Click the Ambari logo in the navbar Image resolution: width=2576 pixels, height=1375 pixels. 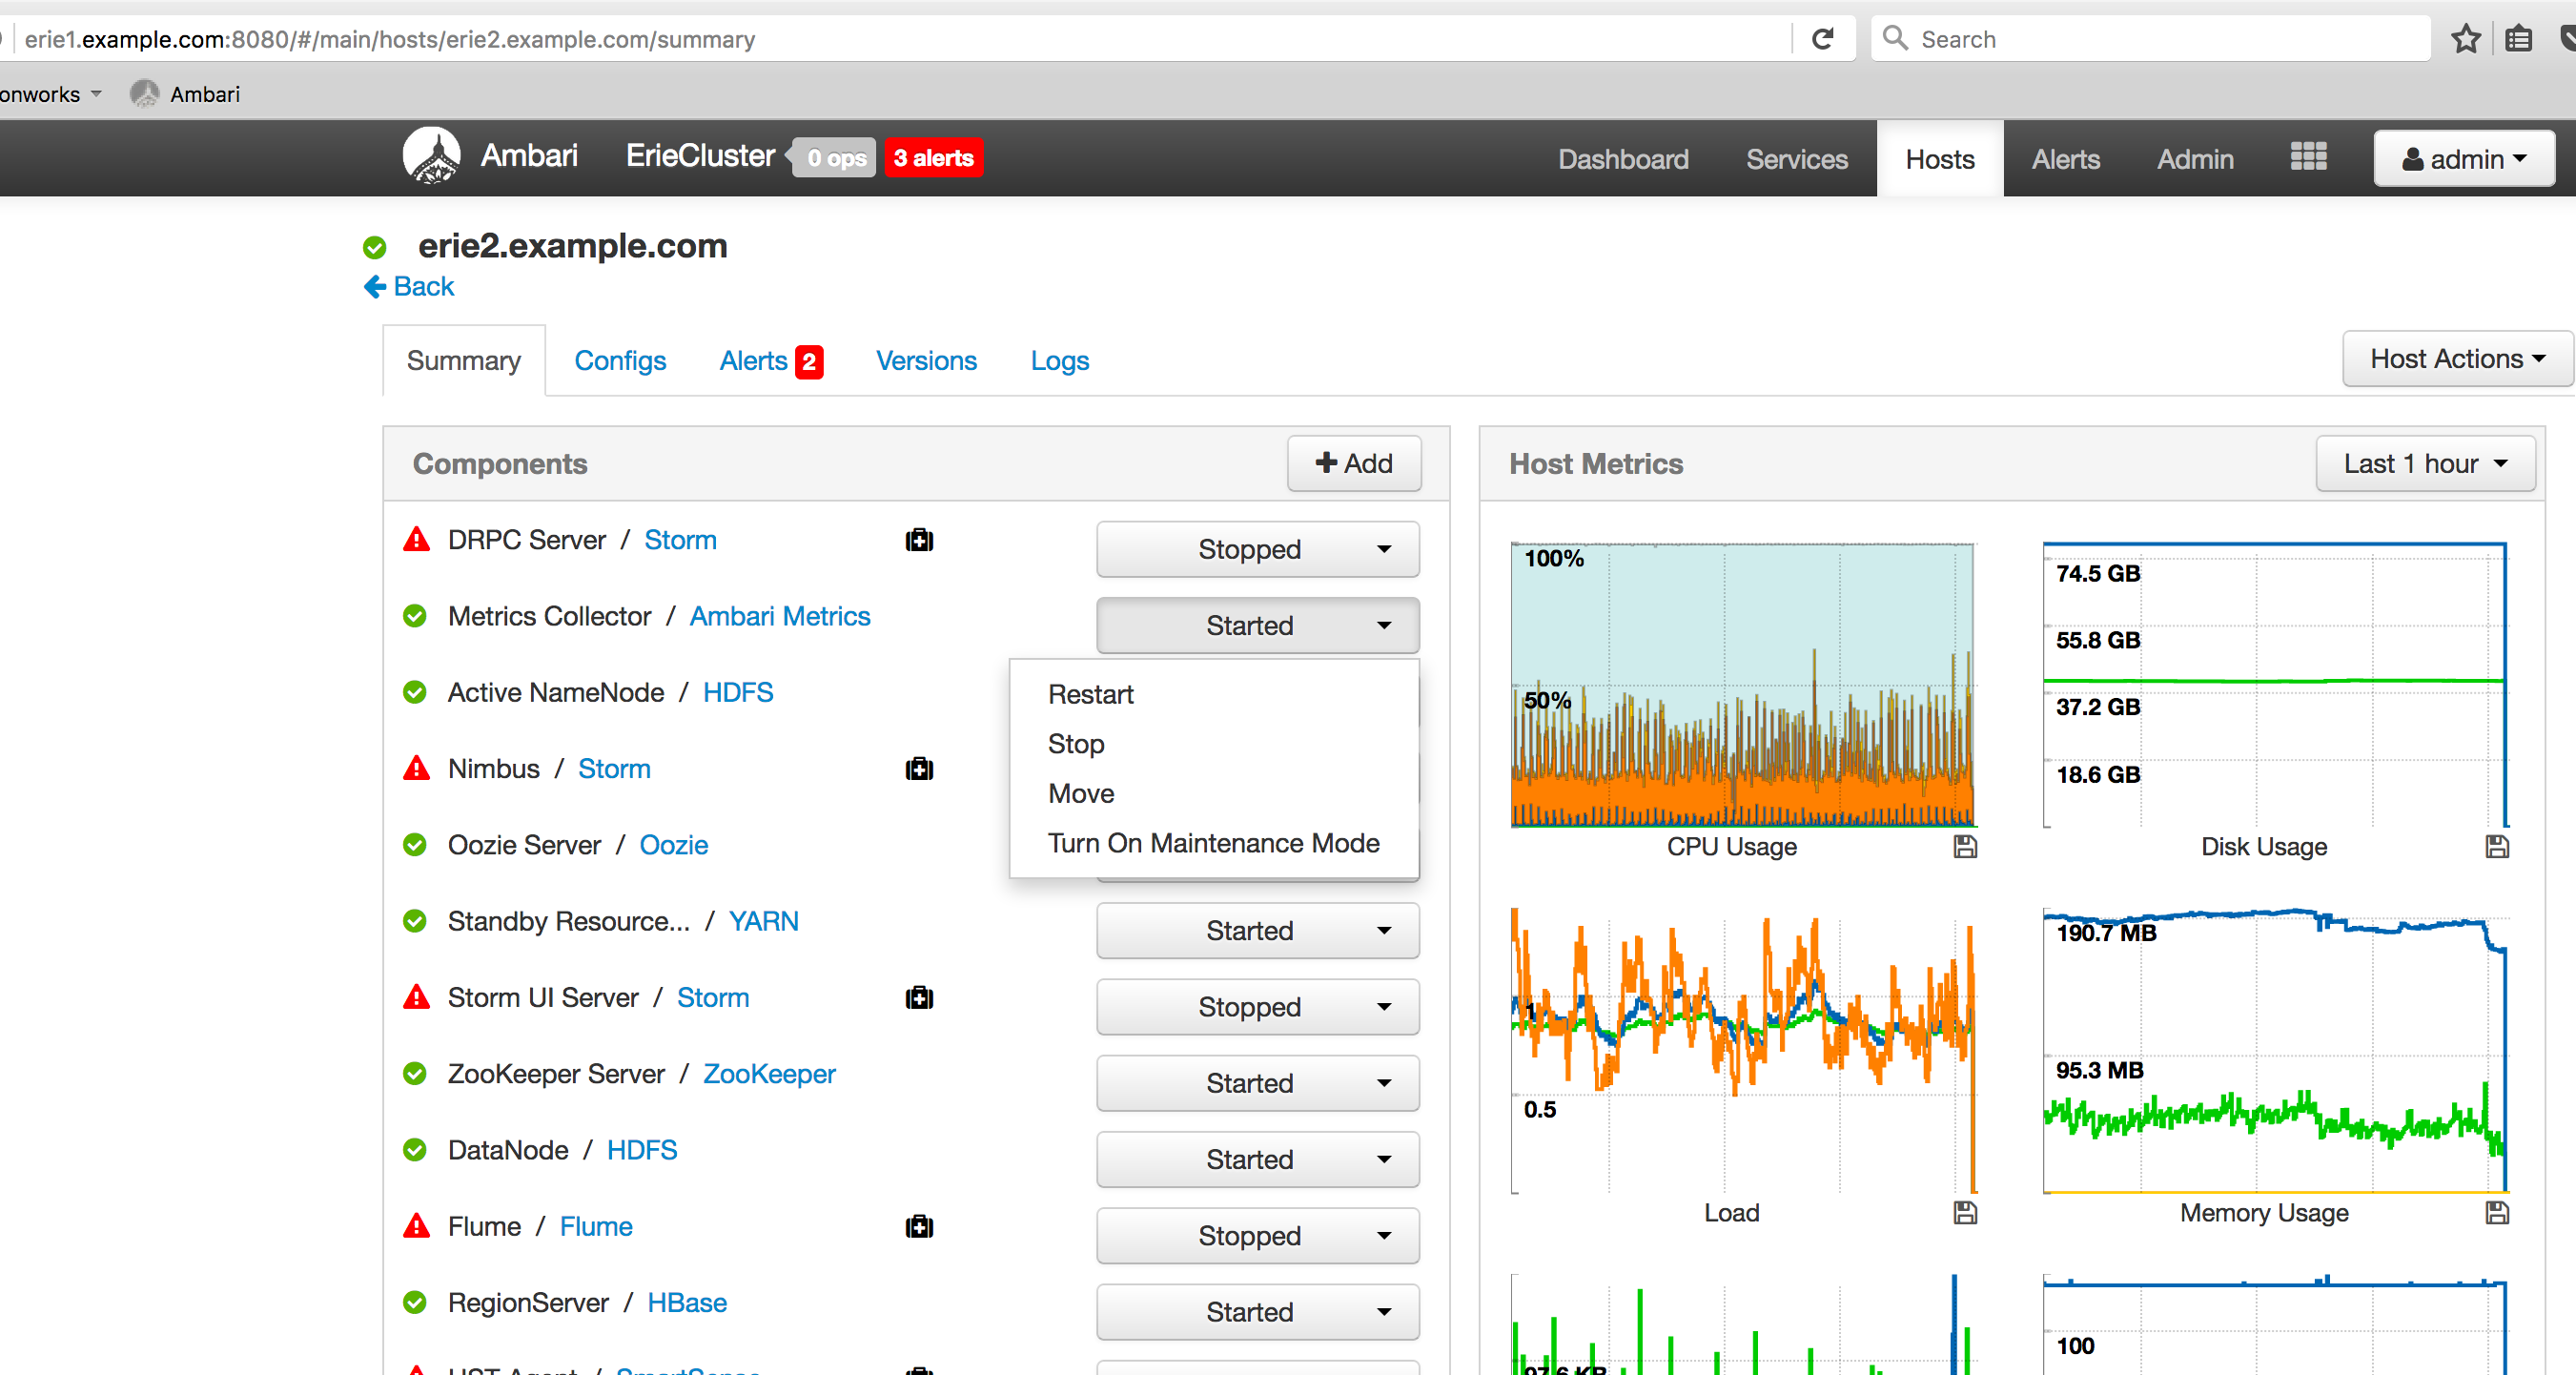[433, 156]
